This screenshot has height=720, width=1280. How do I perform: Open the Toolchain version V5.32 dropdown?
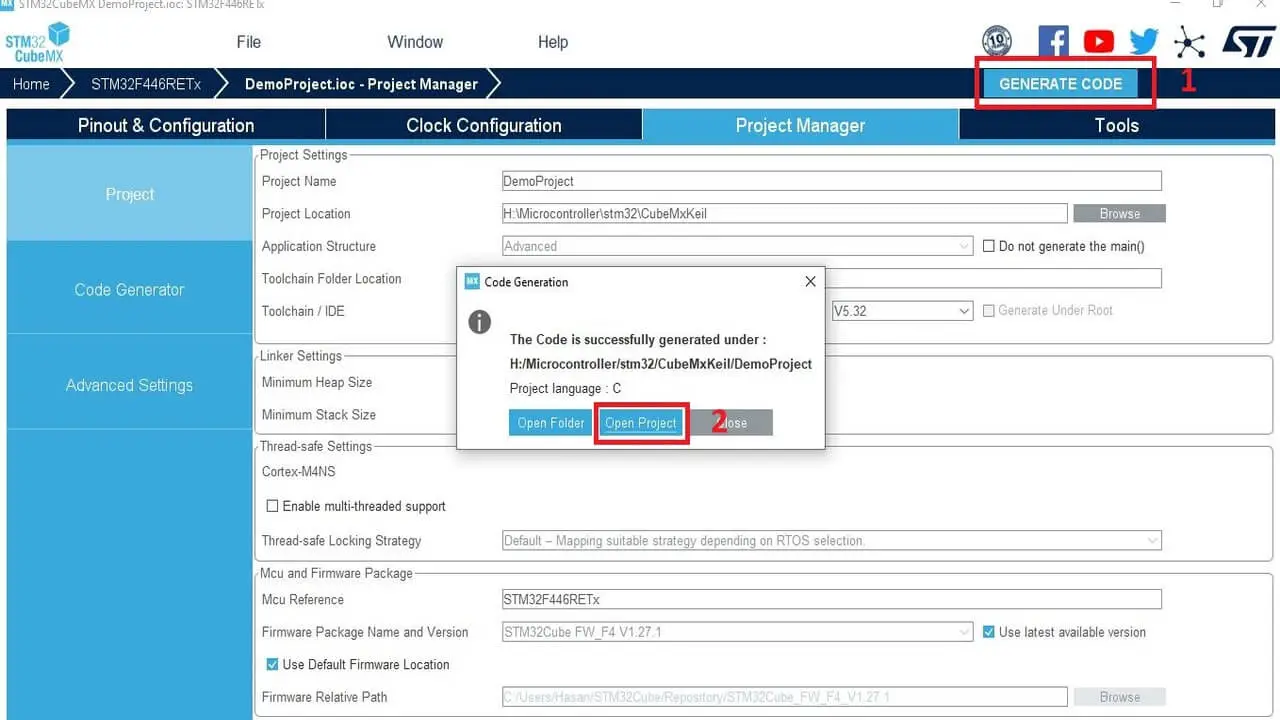click(x=963, y=310)
